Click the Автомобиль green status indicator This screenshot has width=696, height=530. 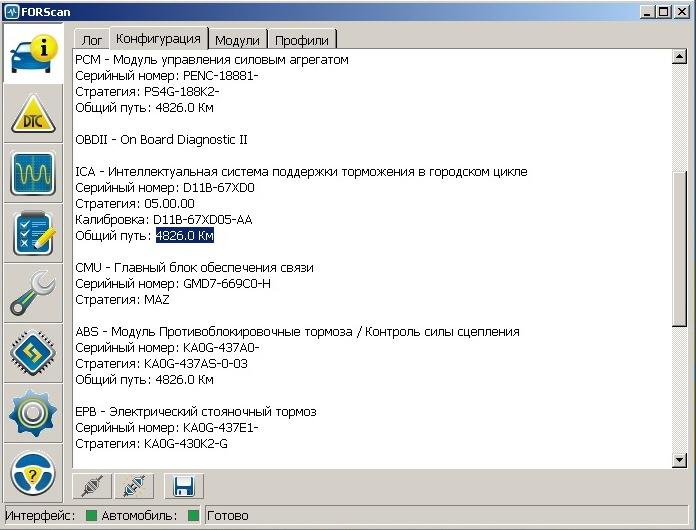[193, 515]
